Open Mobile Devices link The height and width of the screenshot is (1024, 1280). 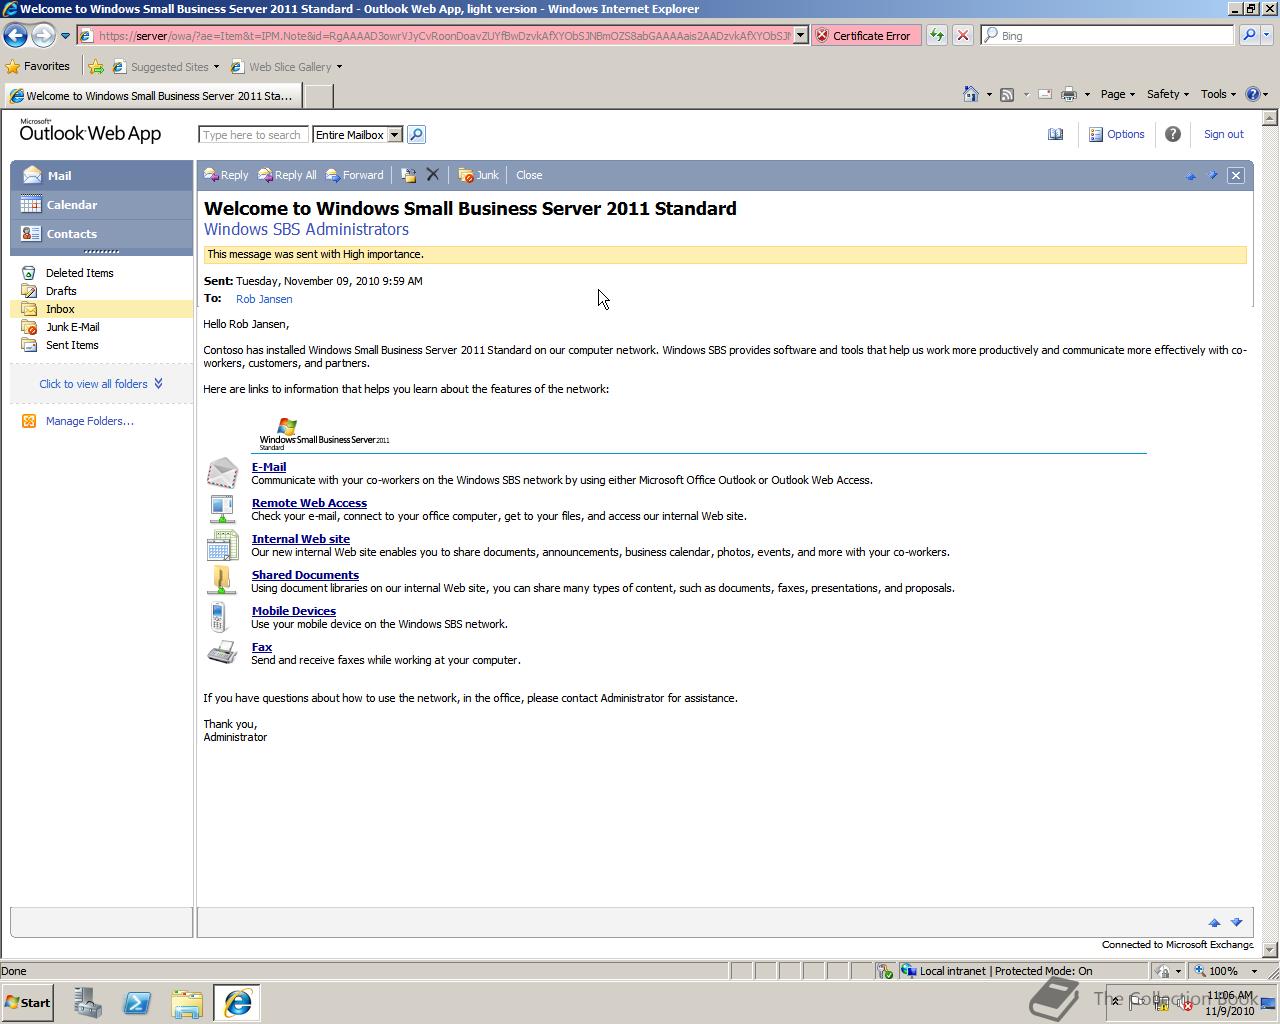[293, 611]
